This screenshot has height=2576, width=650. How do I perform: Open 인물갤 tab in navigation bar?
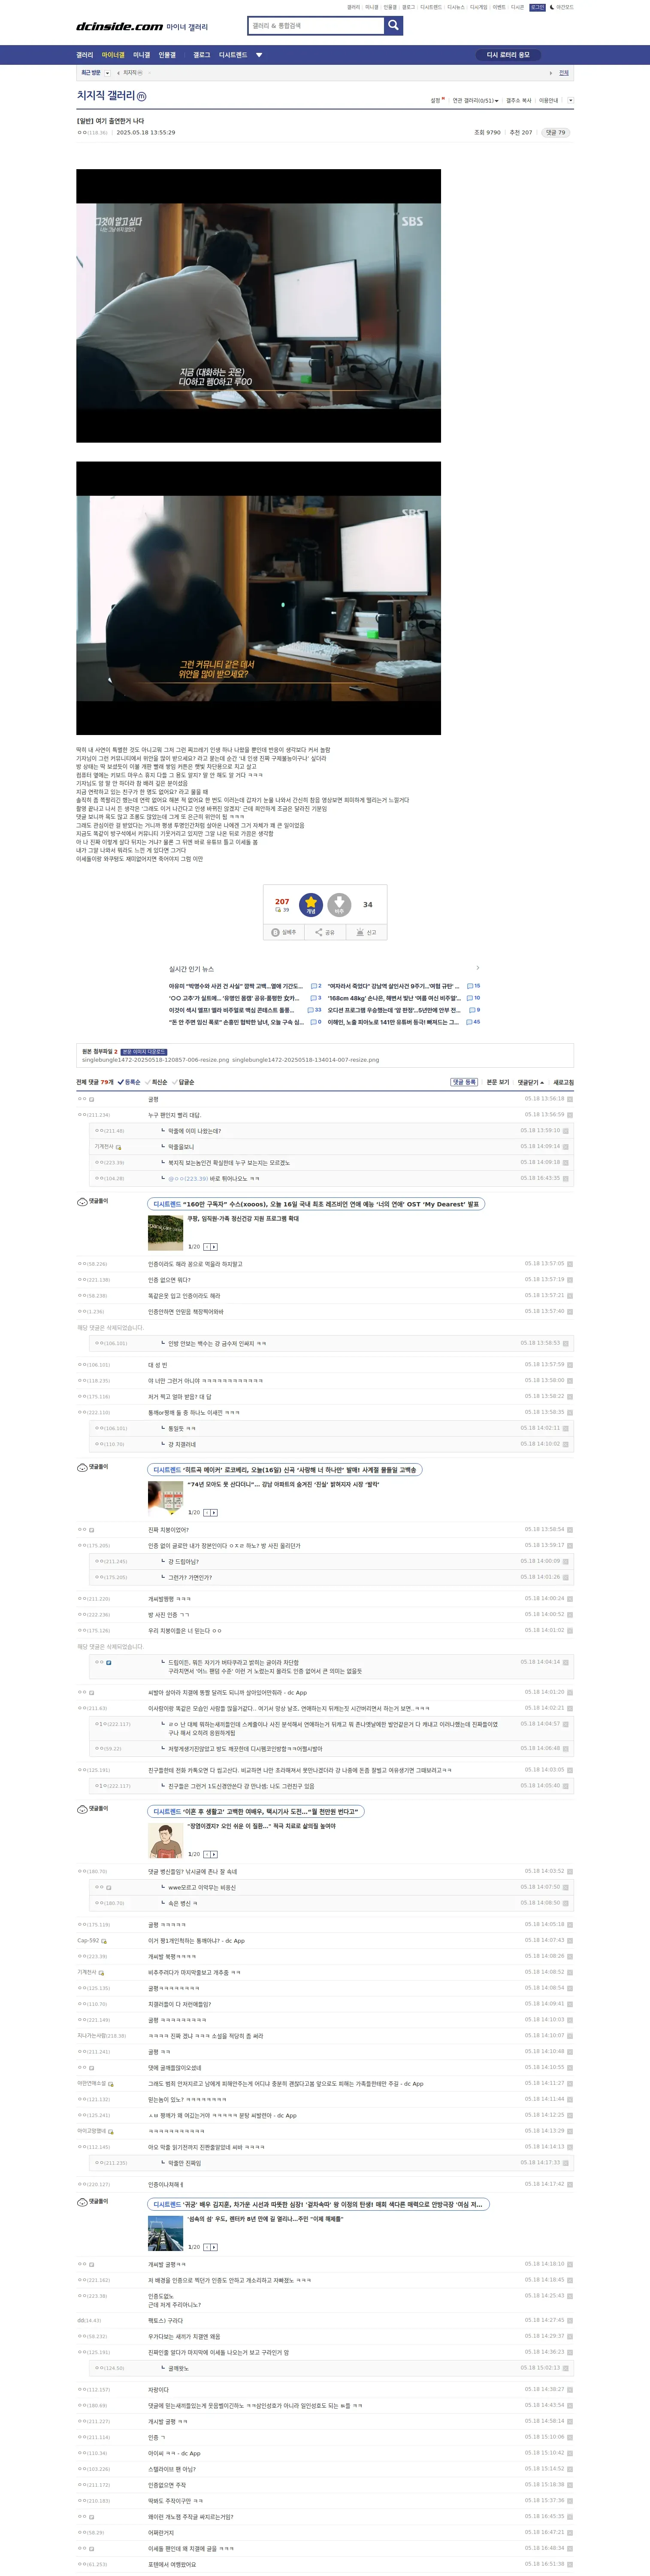[167, 55]
